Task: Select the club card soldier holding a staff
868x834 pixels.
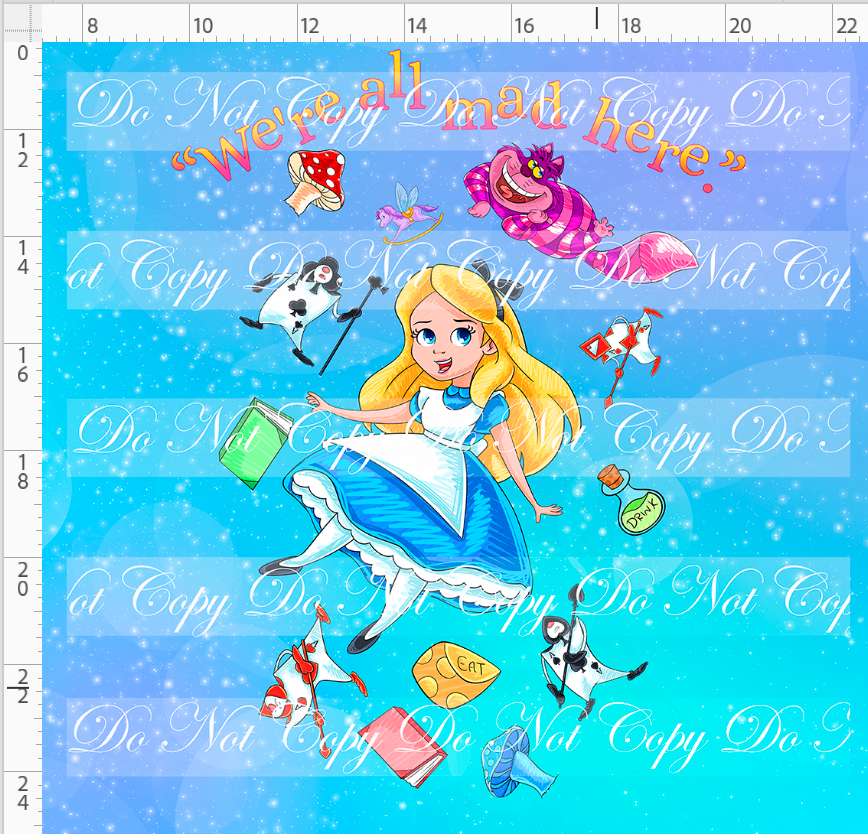Action: [302, 304]
